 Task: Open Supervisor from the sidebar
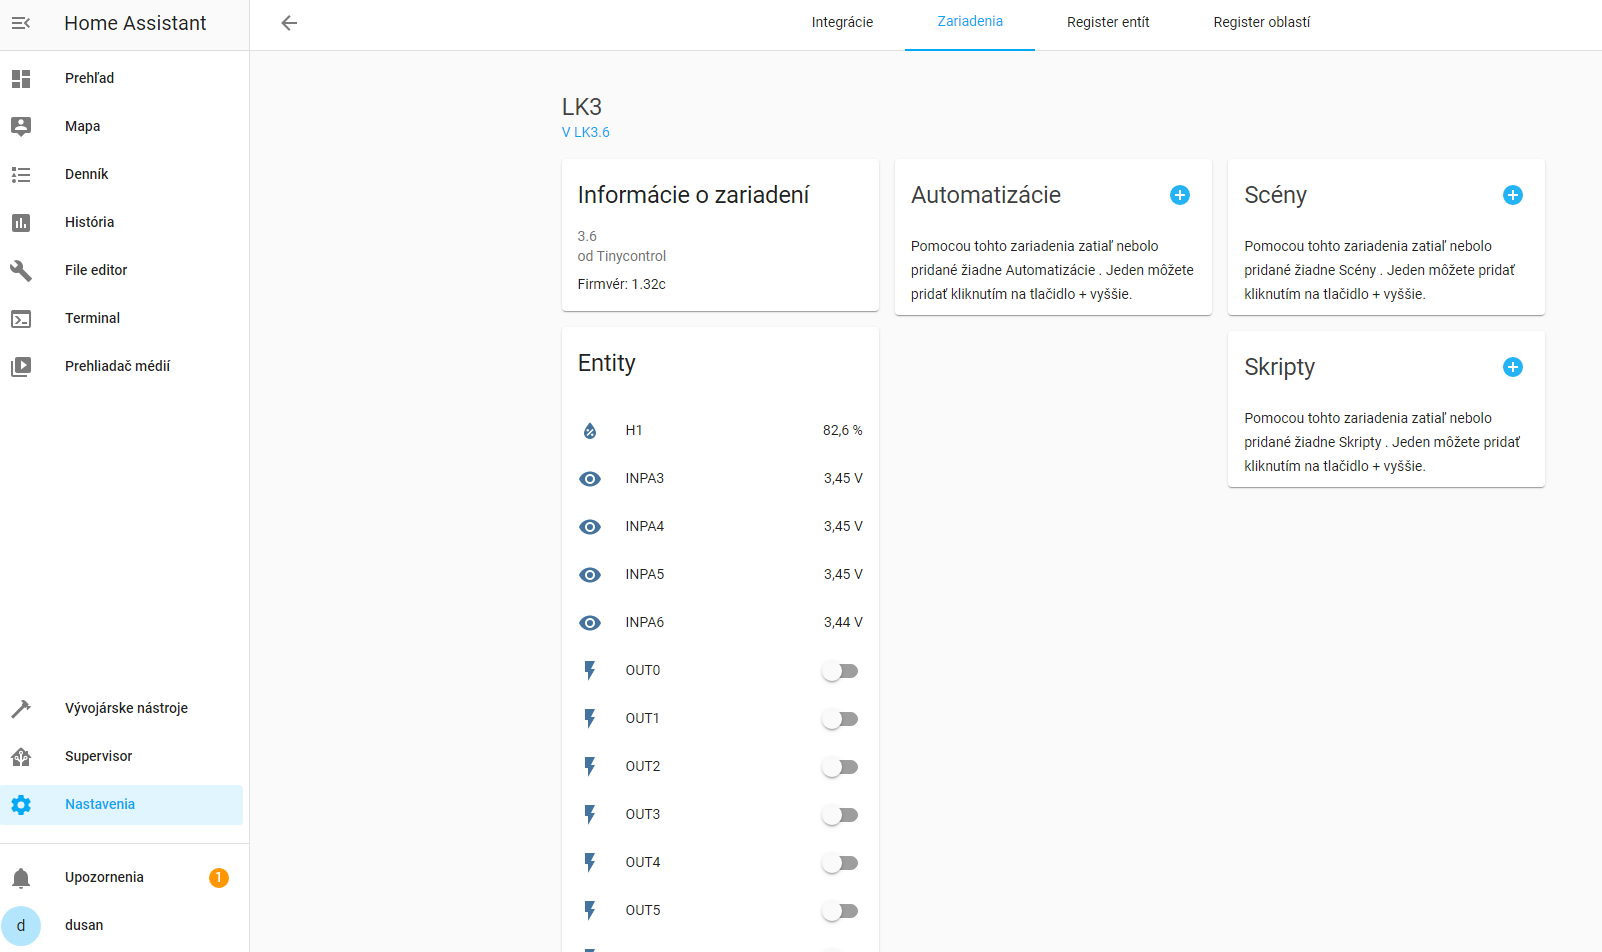pyautogui.click(x=98, y=756)
